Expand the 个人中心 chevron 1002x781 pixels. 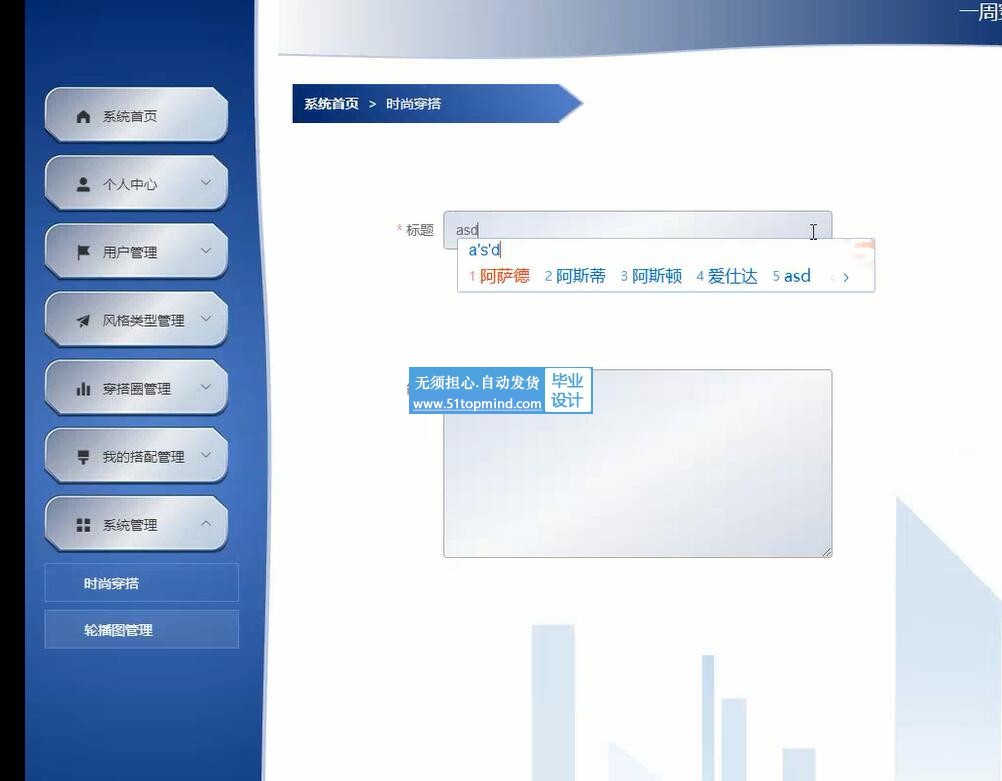206,183
